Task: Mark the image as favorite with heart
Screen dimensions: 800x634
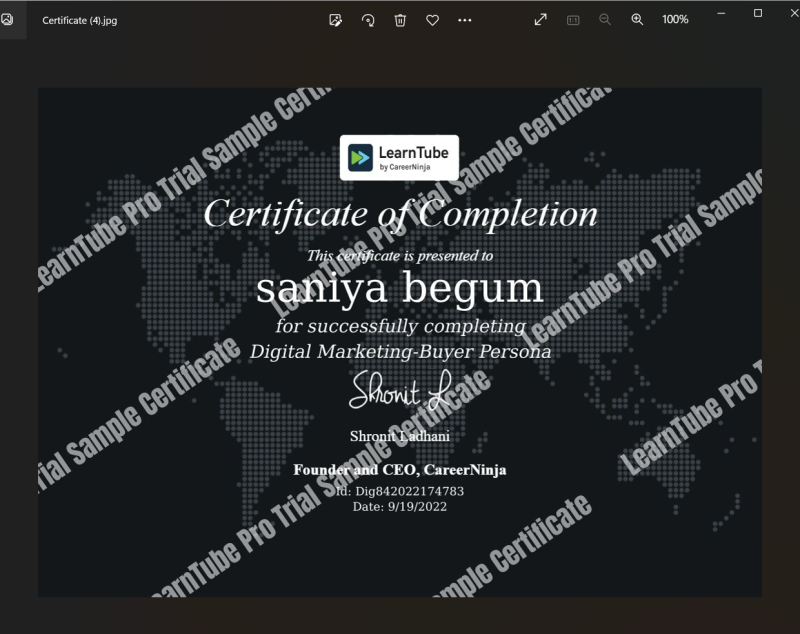Action: click(x=432, y=20)
